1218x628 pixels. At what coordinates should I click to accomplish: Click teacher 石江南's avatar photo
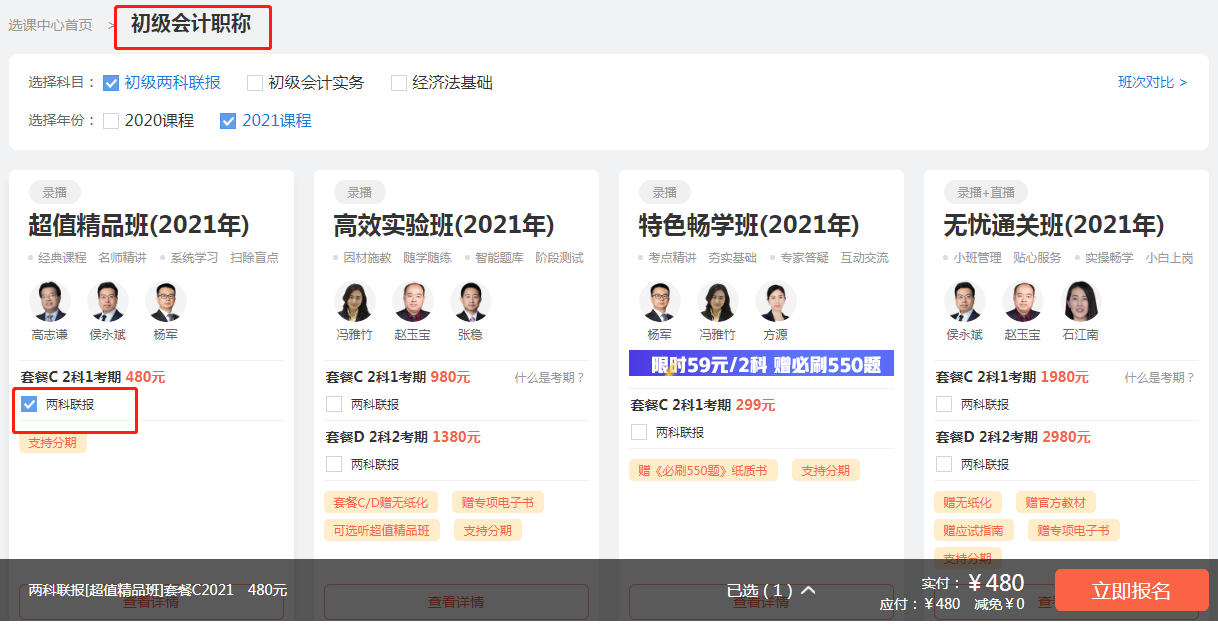pyautogui.click(x=1080, y=301)
